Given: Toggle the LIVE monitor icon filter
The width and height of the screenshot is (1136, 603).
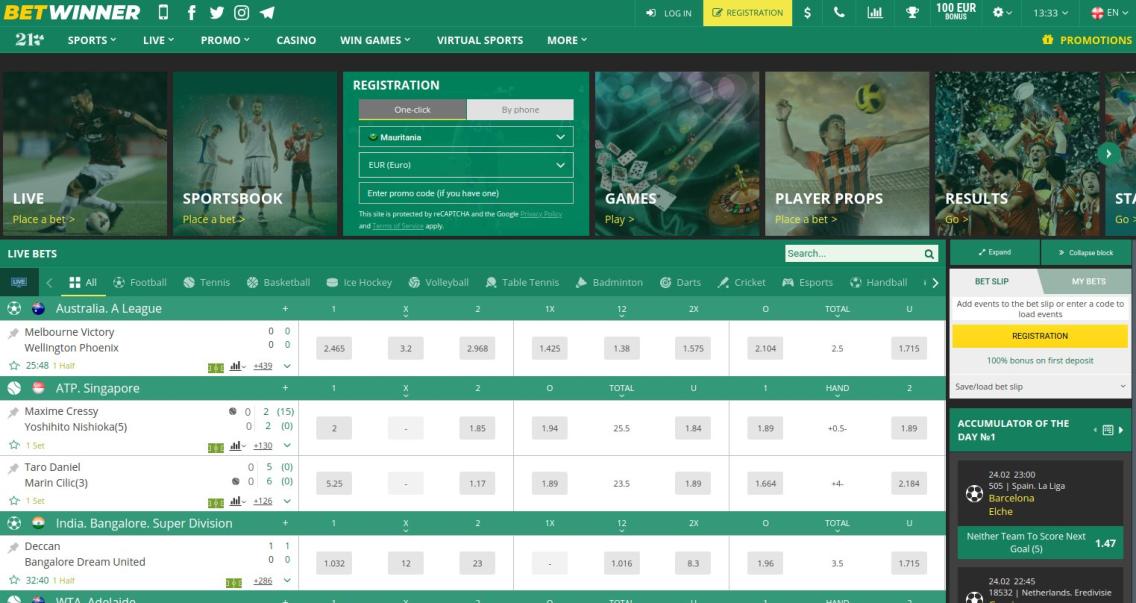Looking at the screenshot, I should (x=19, y=282).
